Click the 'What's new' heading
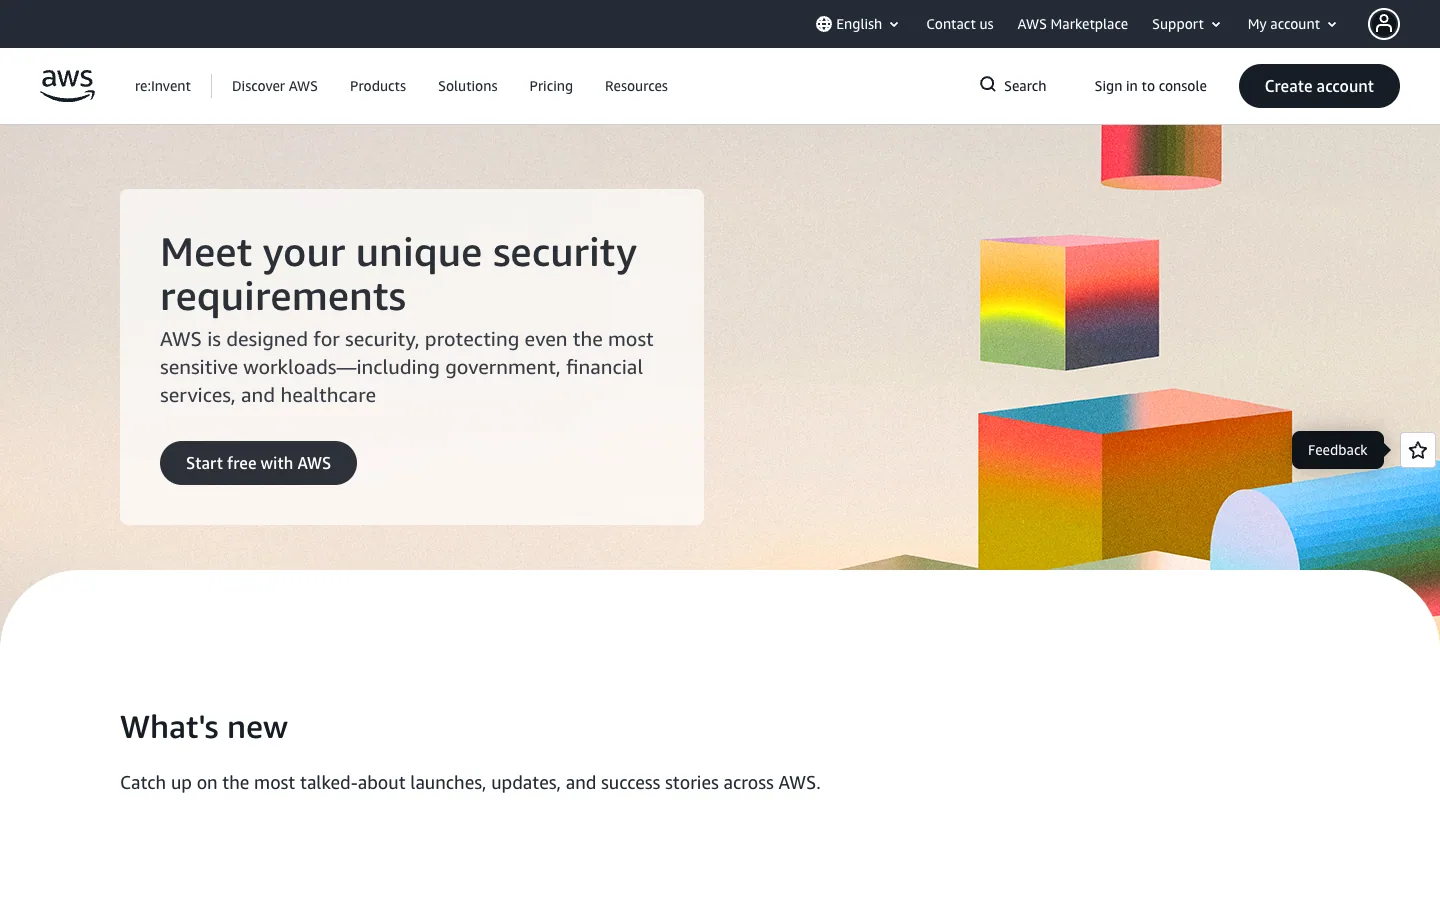Viewport: 1440px width, 900px height. pyautogui.click(x=204, y=727)
